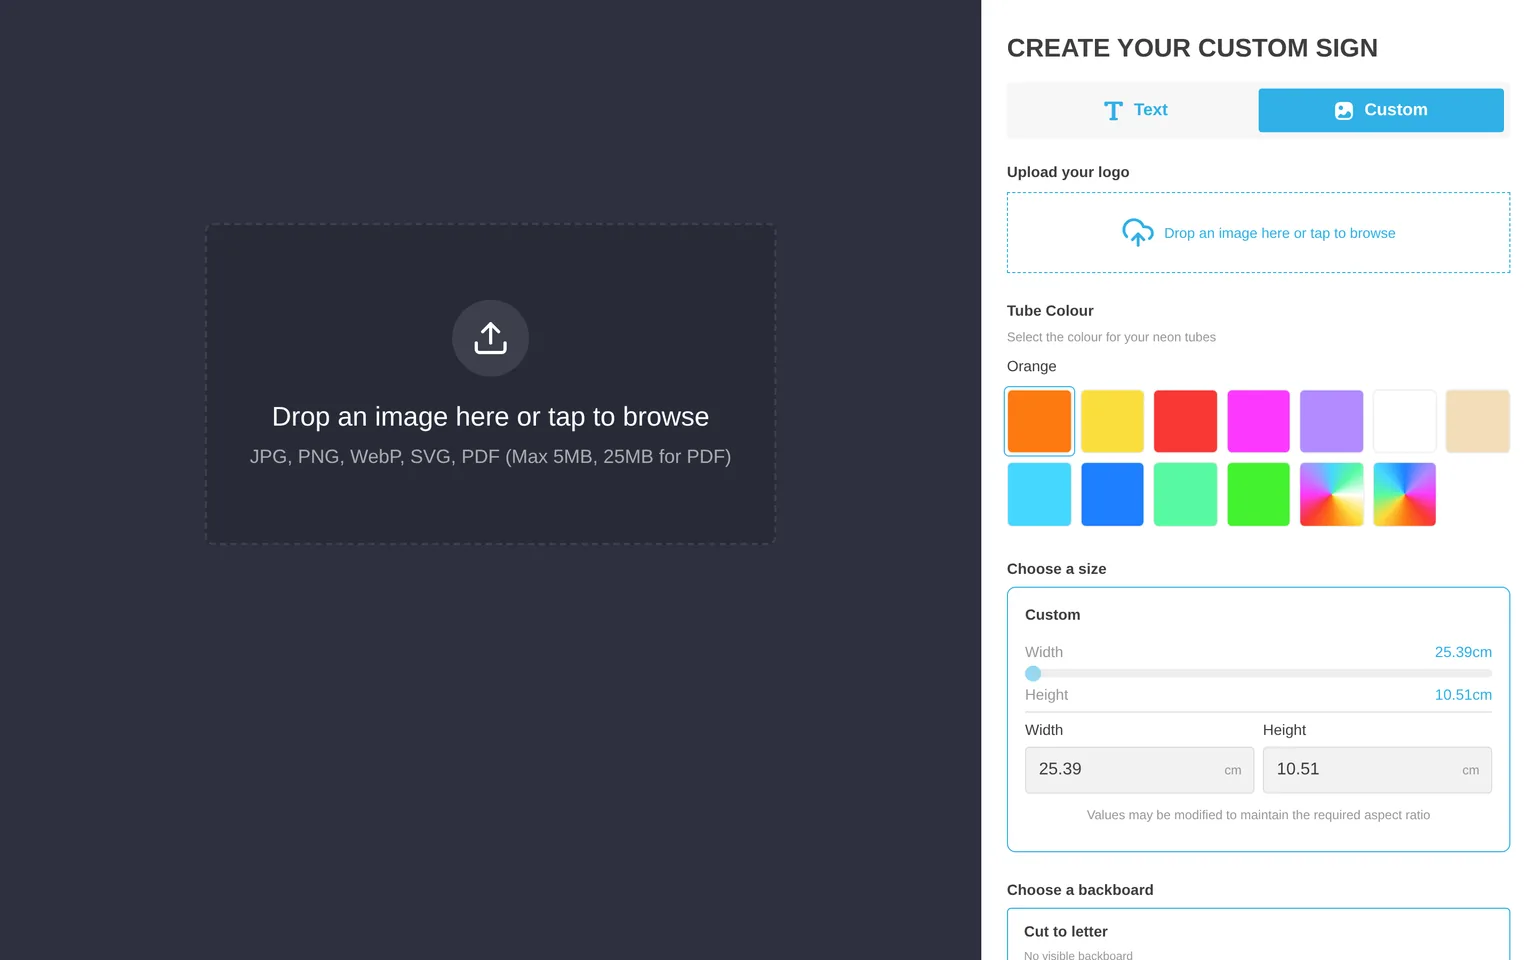The width and height of the screenshot is (1536, 960).
Task: Select the magenta pink tube colour
Action: 1258,421
